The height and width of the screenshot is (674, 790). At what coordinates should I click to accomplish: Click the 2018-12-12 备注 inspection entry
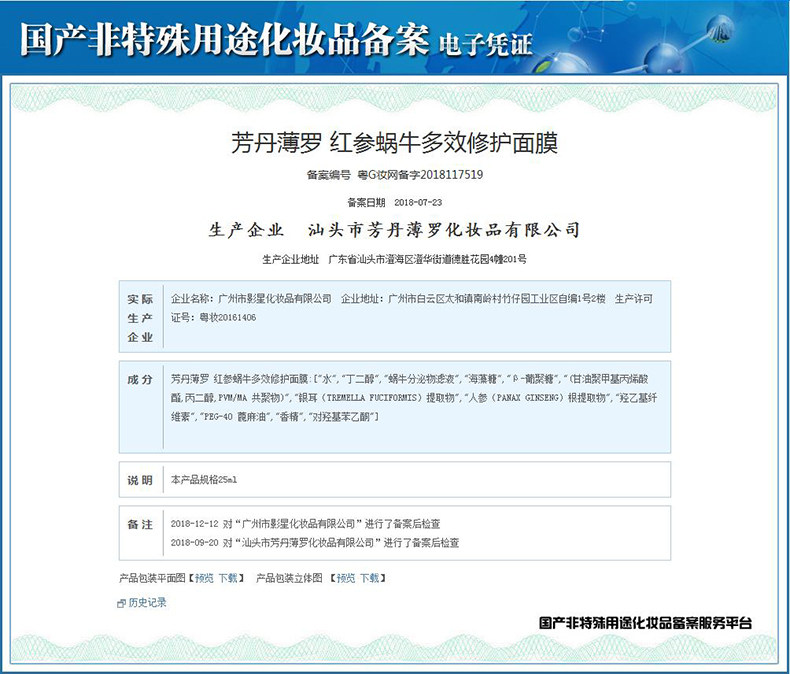click(306, 524)
